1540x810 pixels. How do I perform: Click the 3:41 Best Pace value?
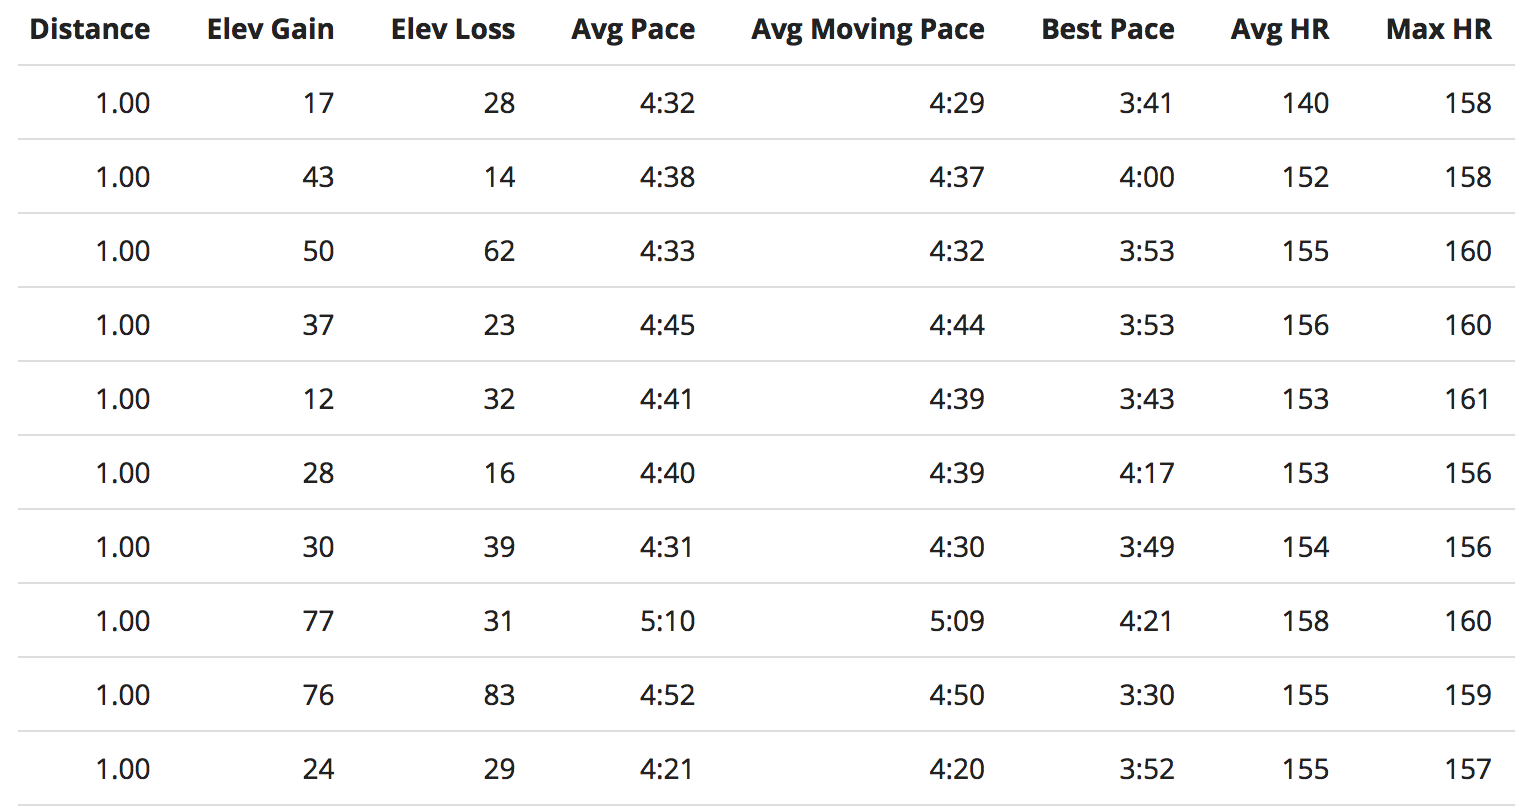1145,103
